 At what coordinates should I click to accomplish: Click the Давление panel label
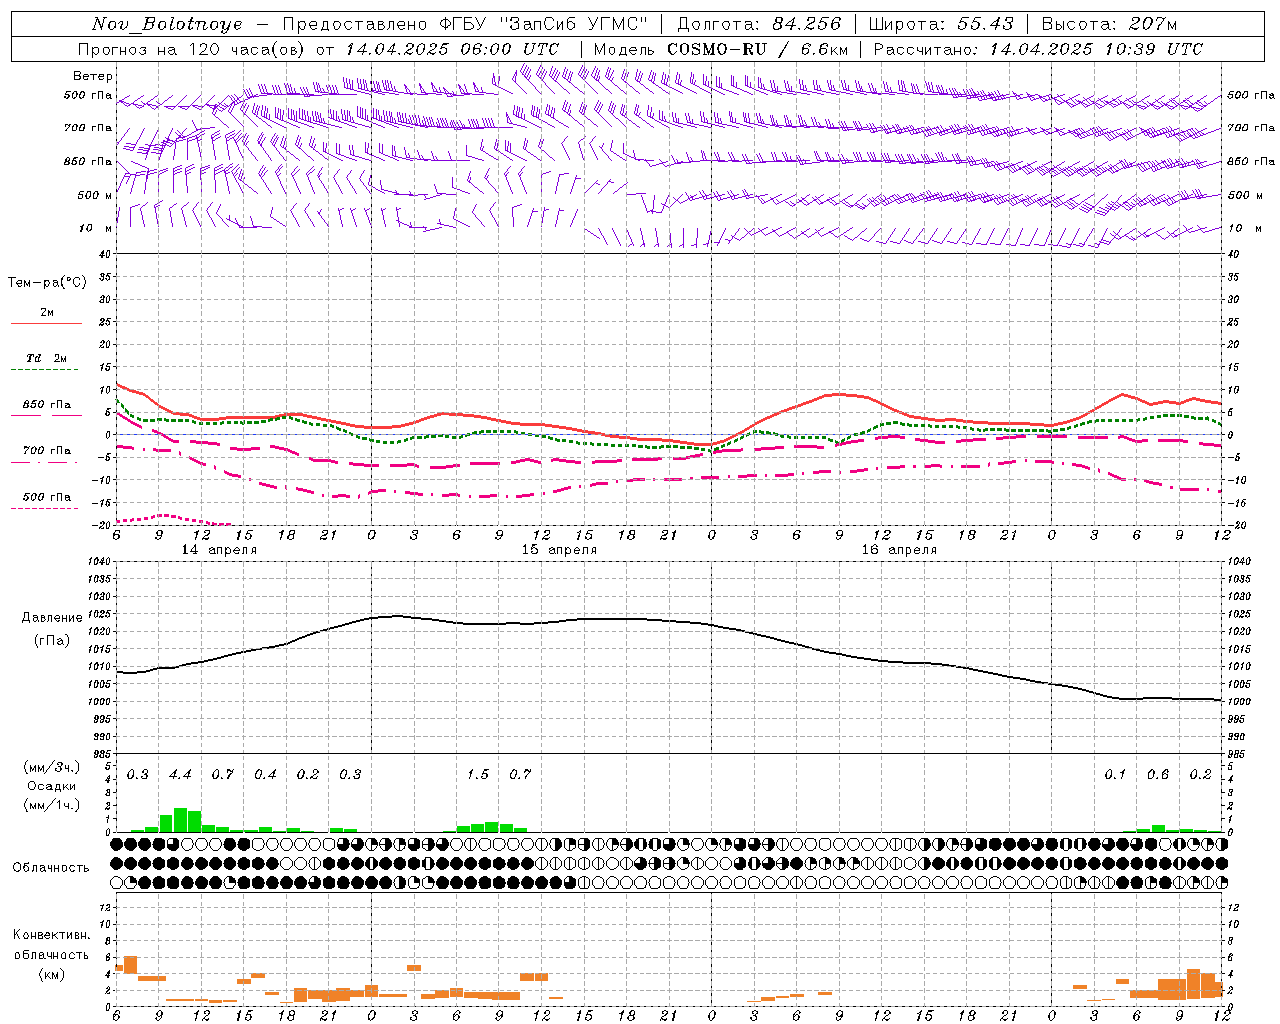click(x=52, y=618)
